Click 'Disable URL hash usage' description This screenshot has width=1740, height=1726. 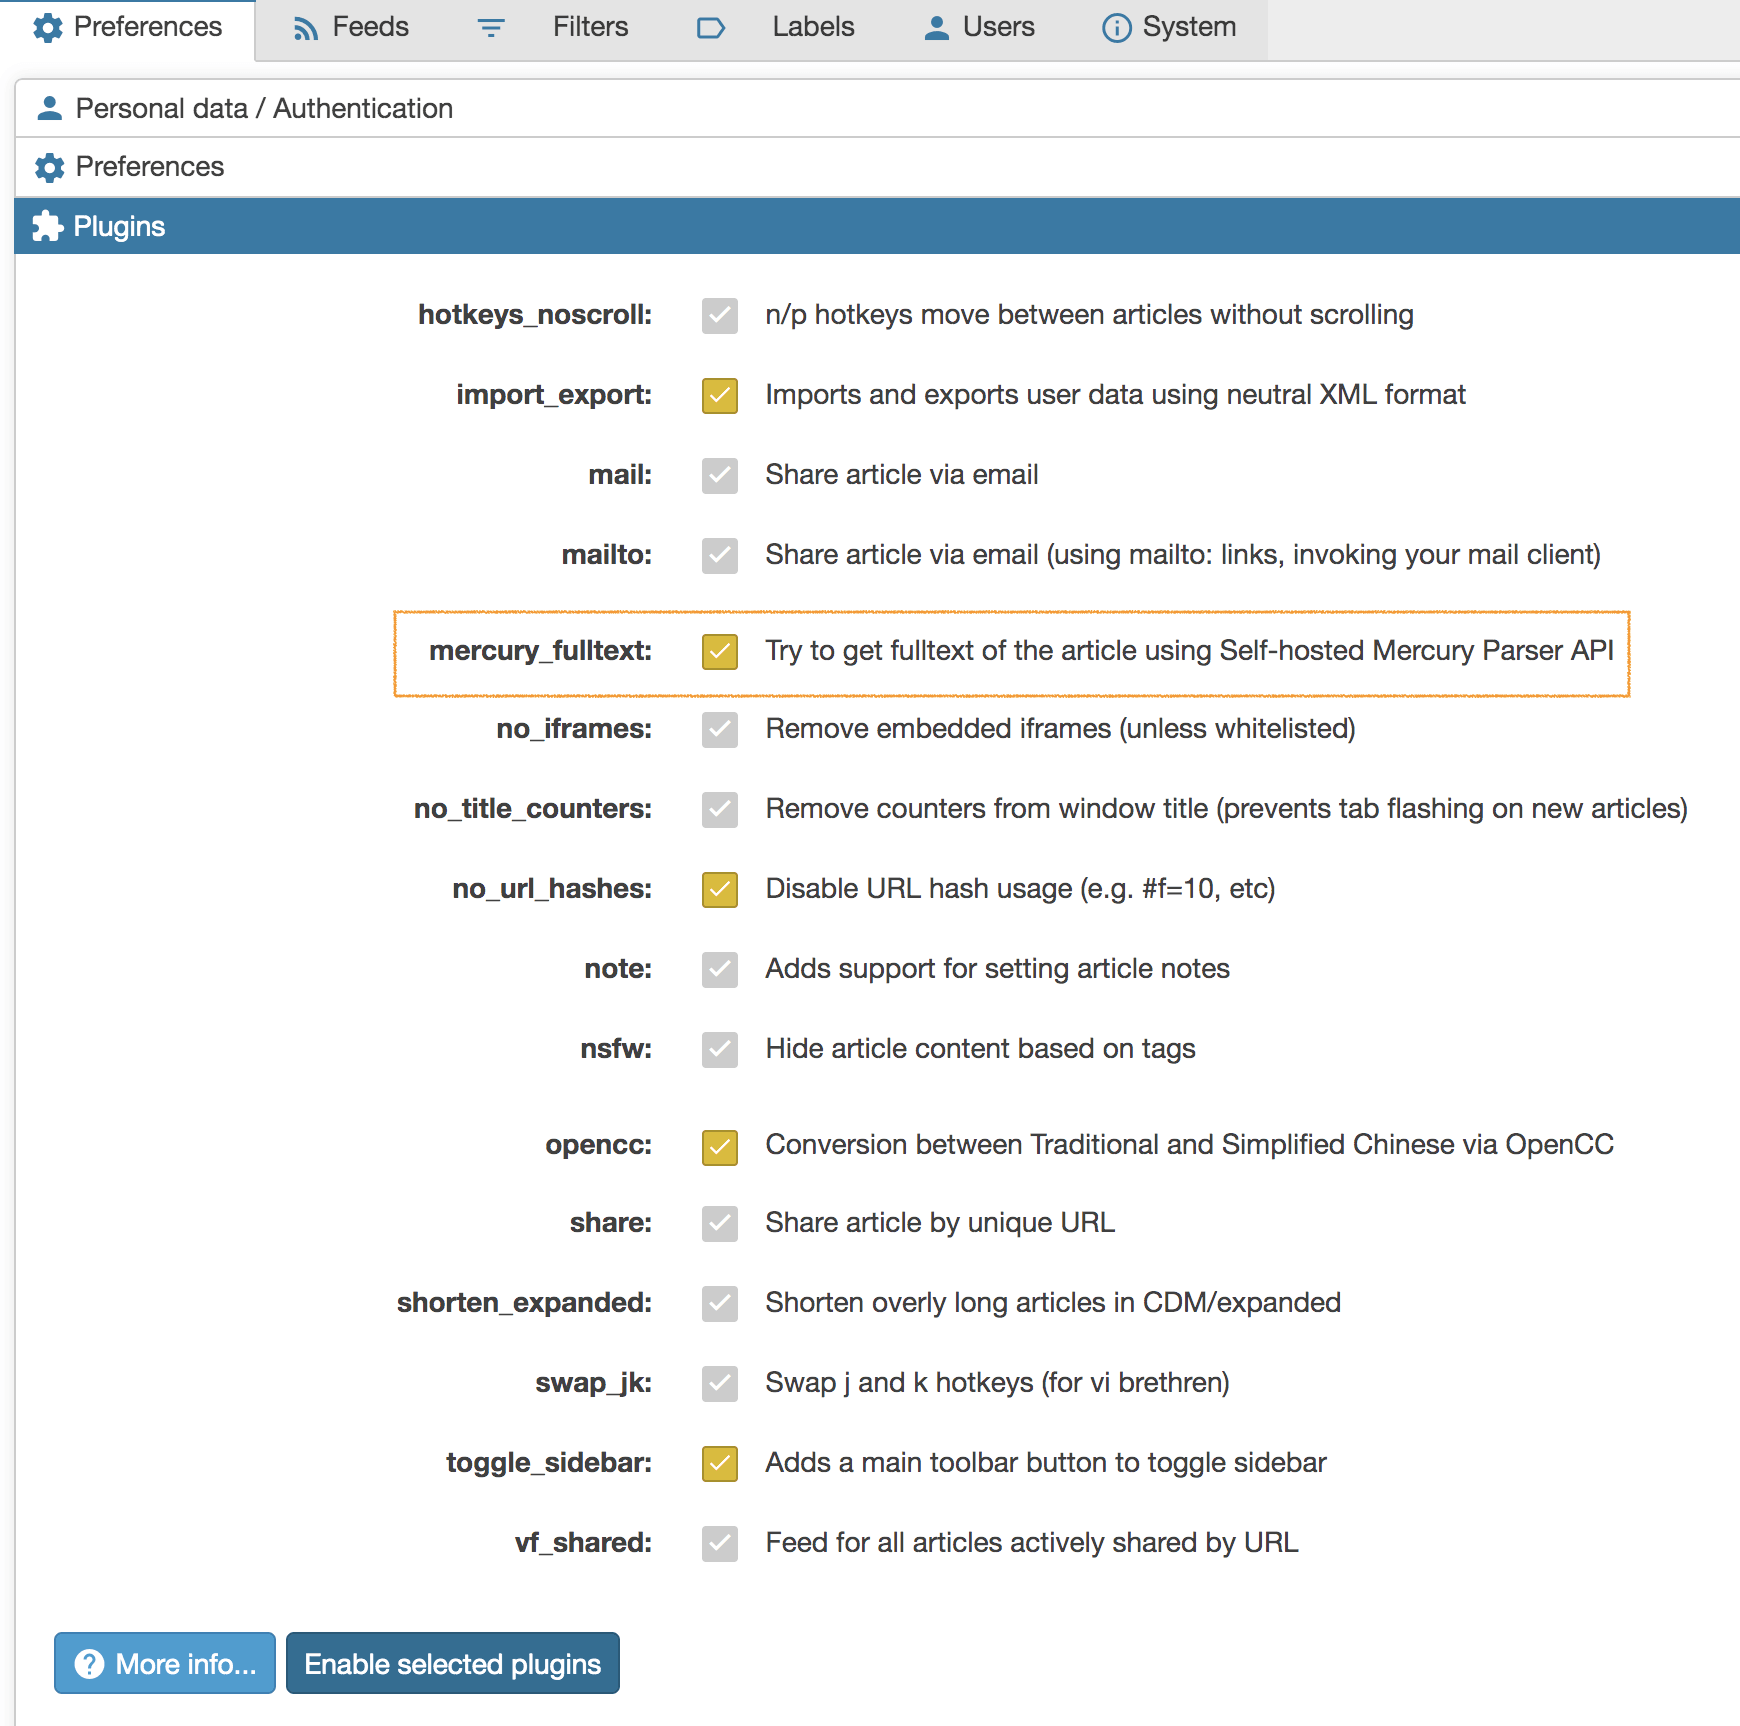1021,889
